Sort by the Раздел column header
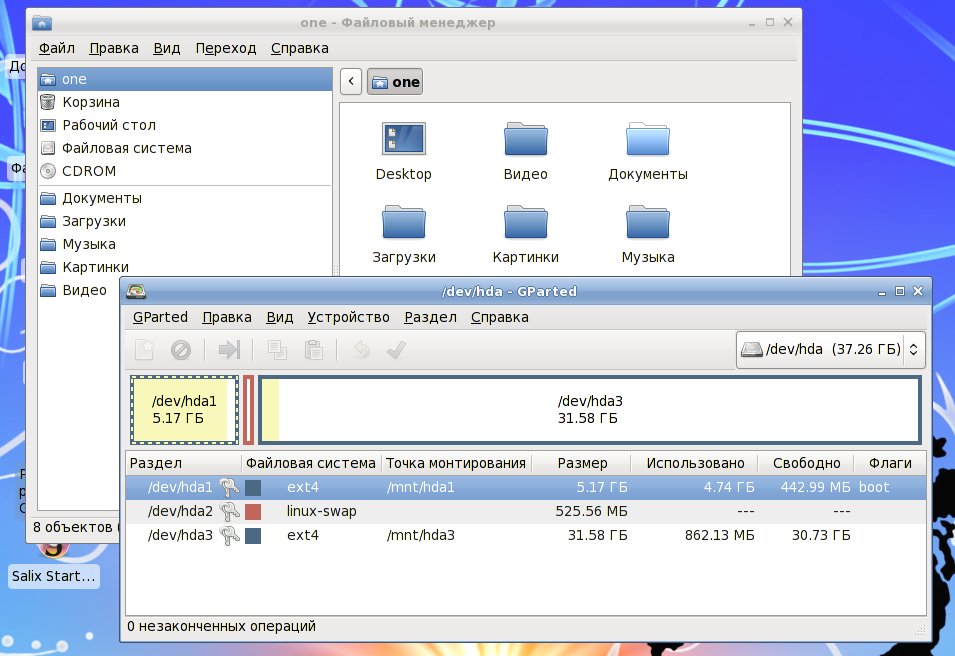The height and width of the screenshot is (656, 955). 184,464
